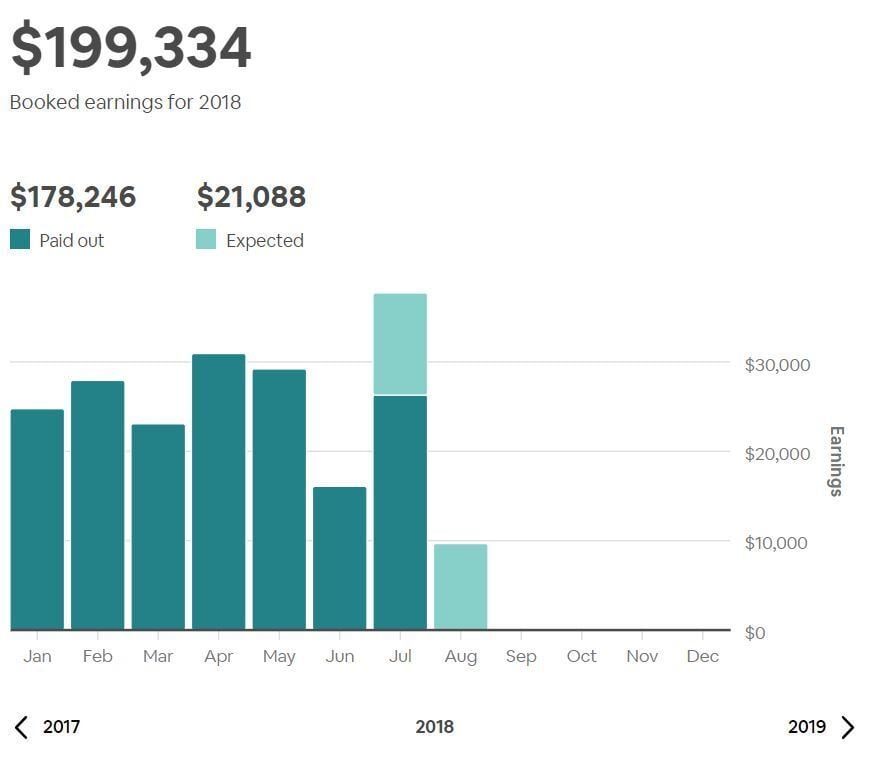Go to 2019 earnings year
This screenshot has height=758, width=873.
[807, 727]
